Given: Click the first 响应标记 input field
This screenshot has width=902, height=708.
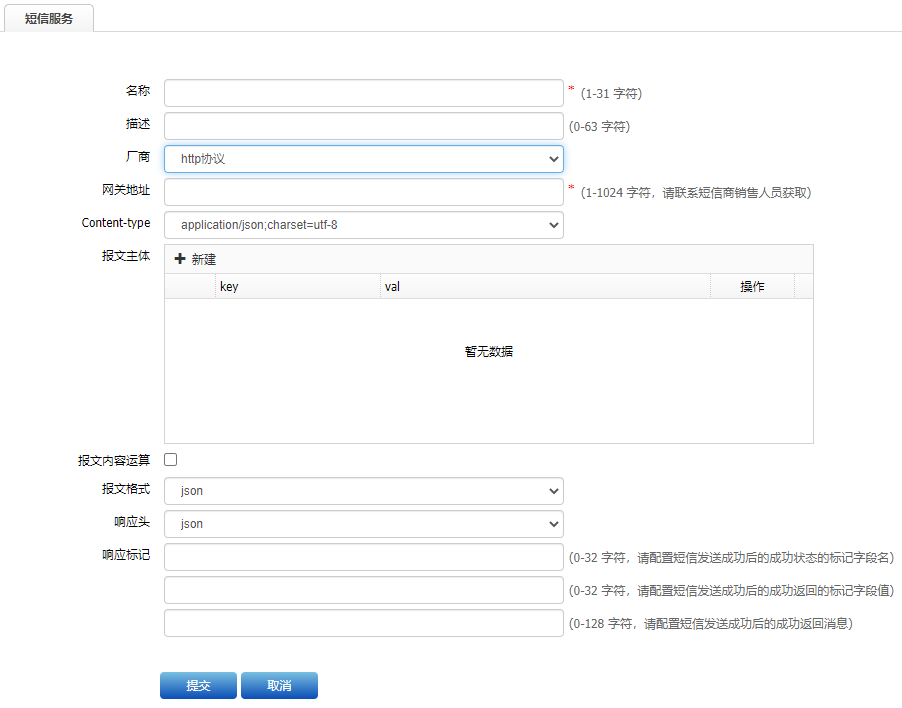Looking at the screenshot, I should (x=363, y=557).
